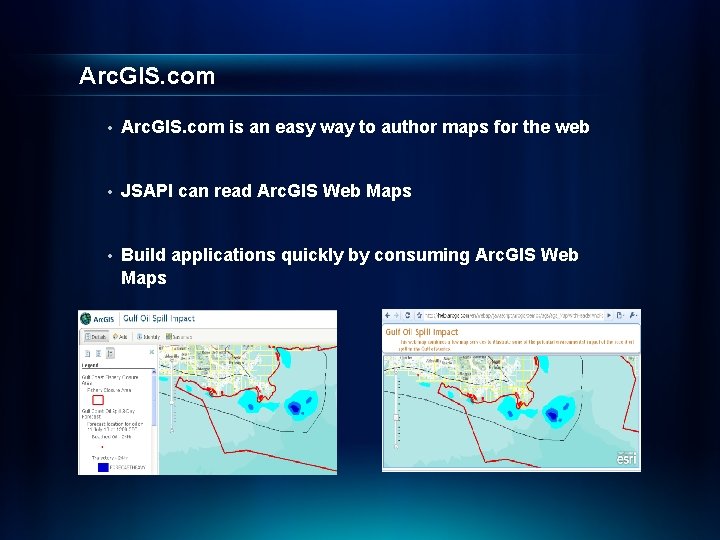Screen dimensions: 720x540
Task: Click browser Back arrow in right screenshot
Action: pos(388,315)
